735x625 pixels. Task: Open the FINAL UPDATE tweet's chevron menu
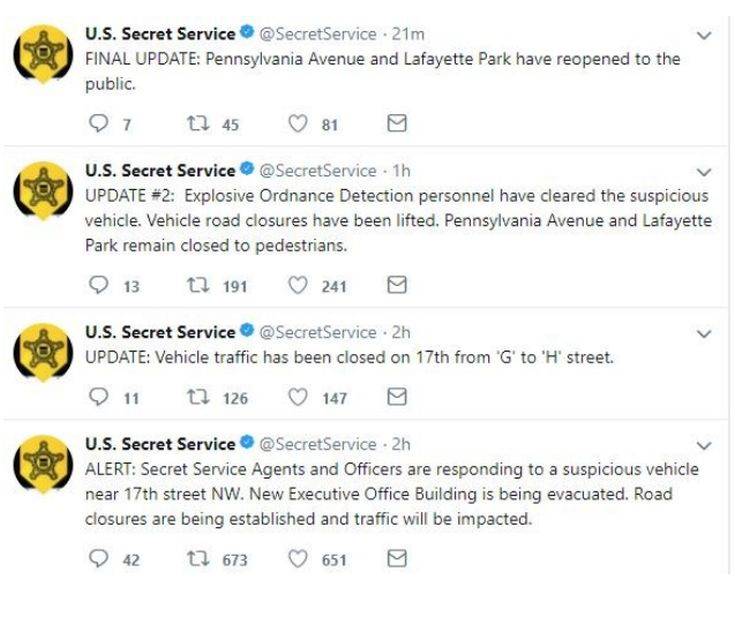(704, 35)
